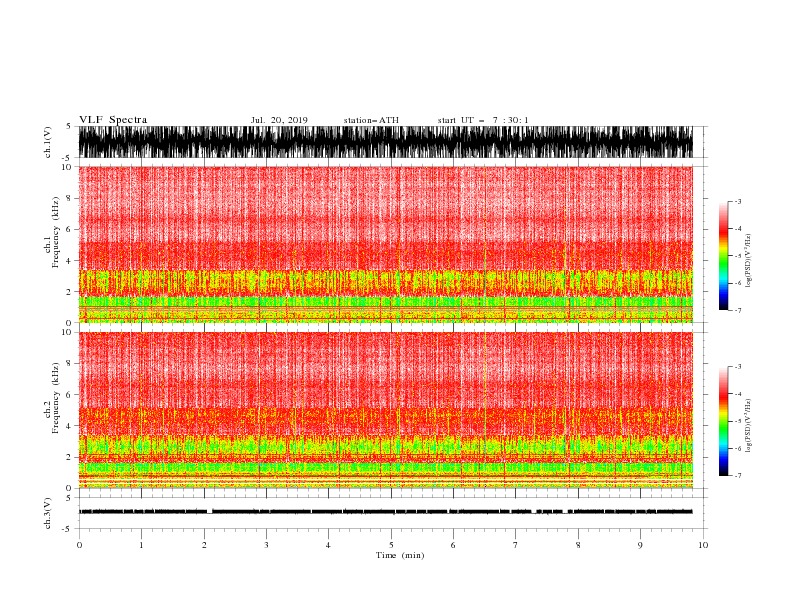Click the ch.1 color bar "log(PSD)(V²/Hz)" label
Image resolution: width=792 pixels, height=612 pixels.
tap(748, 261)
